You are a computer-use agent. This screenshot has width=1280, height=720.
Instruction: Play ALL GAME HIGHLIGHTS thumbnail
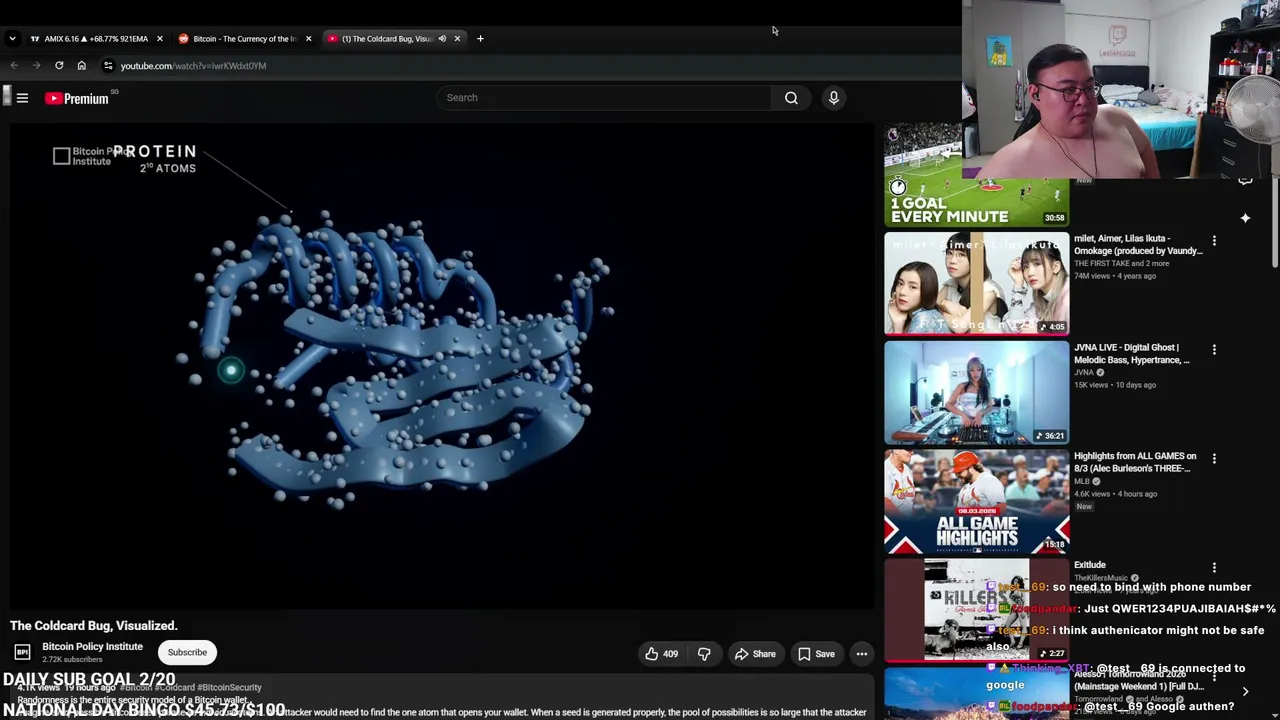point(976,502)
